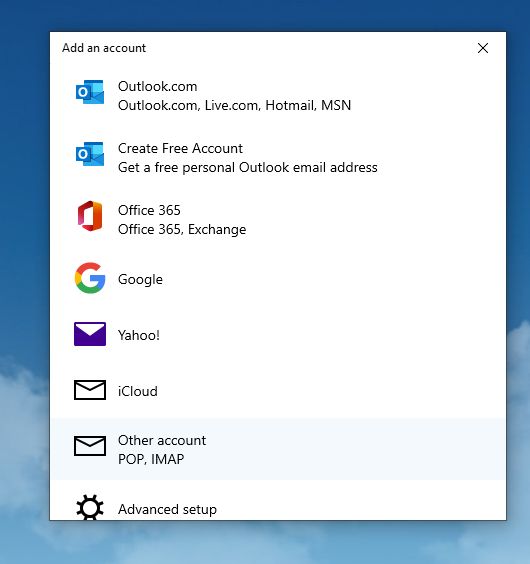The image size is (530, 564).
Task: Select the Create Free Account option
Action: [278, 158]
